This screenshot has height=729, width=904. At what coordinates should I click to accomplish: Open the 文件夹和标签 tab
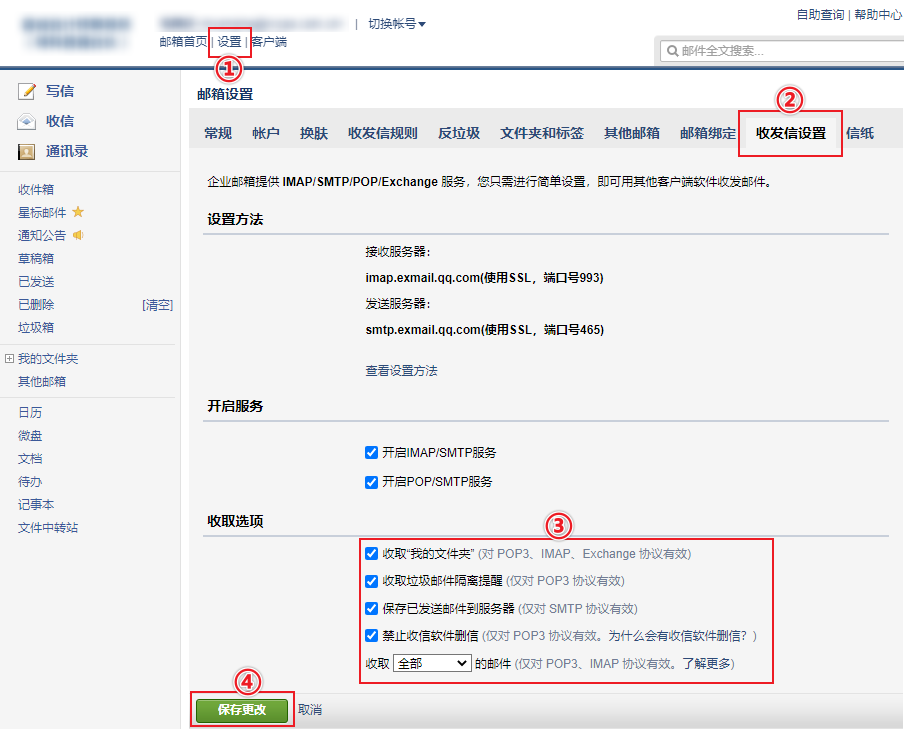[541, 133]
